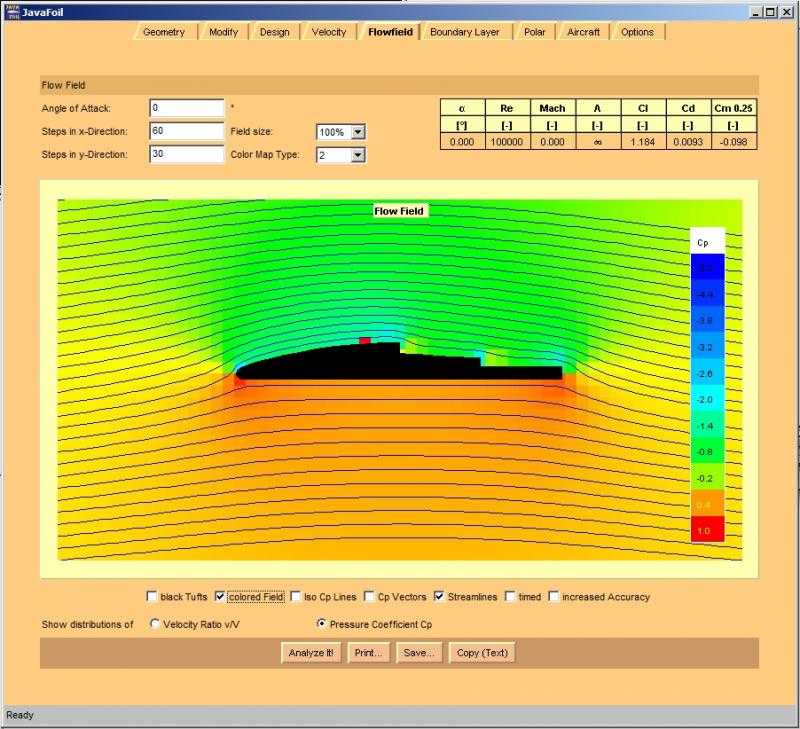Disable the Streamlines checkbox
The width and height of the screenshot is (800, 729).
pos(439,597)
